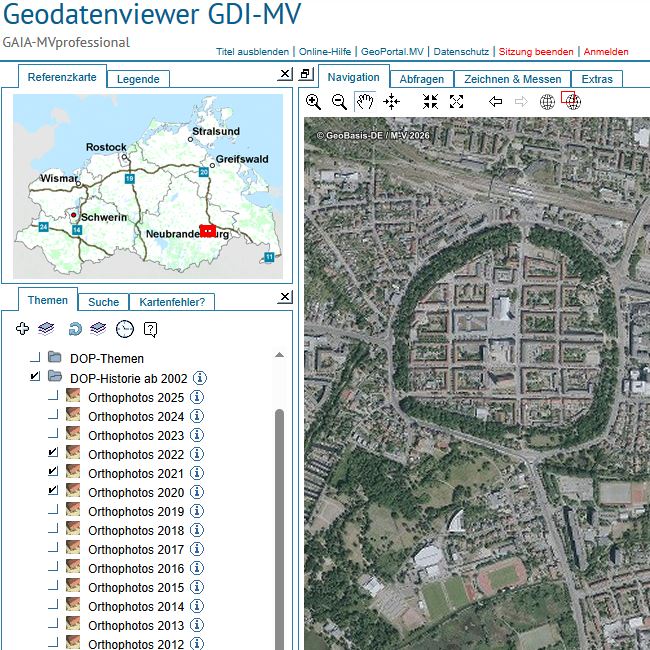Image resolution: width=650 pixels, height=650 pixels.
Task: Close the Referenzkarte panel
Action: [285, 74]
